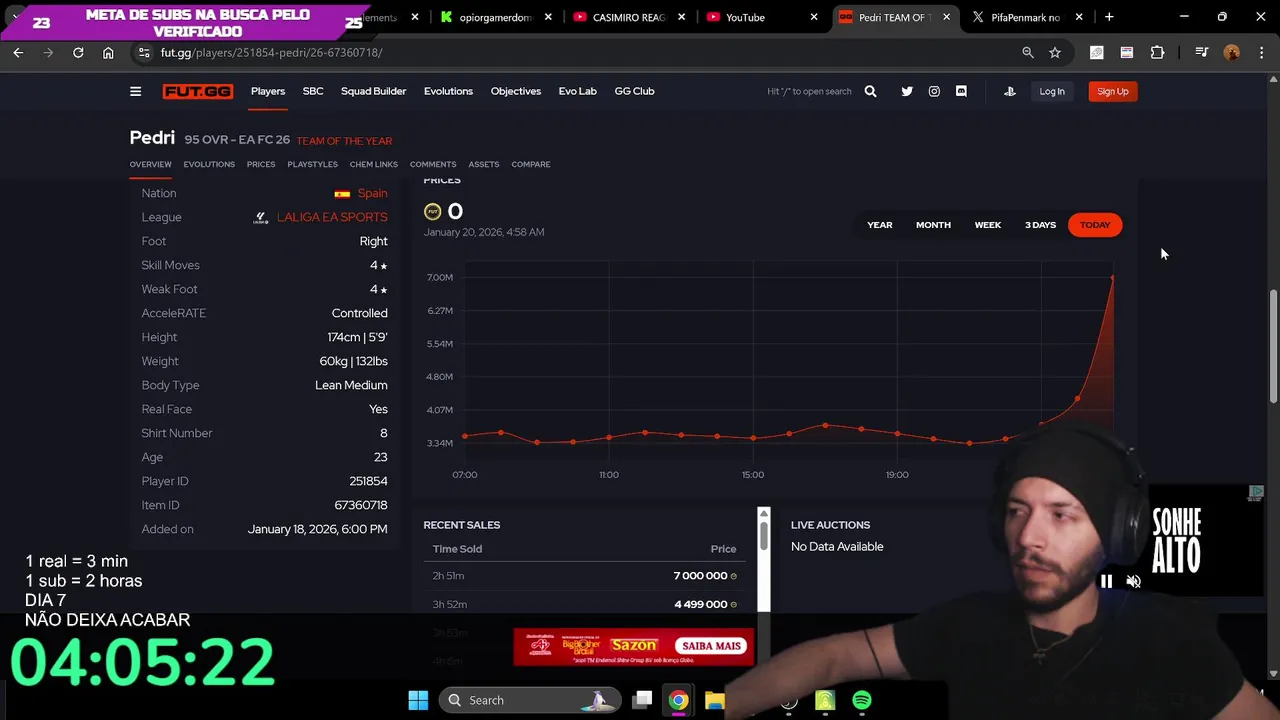Select the WEEK price range

coord(988,225)
